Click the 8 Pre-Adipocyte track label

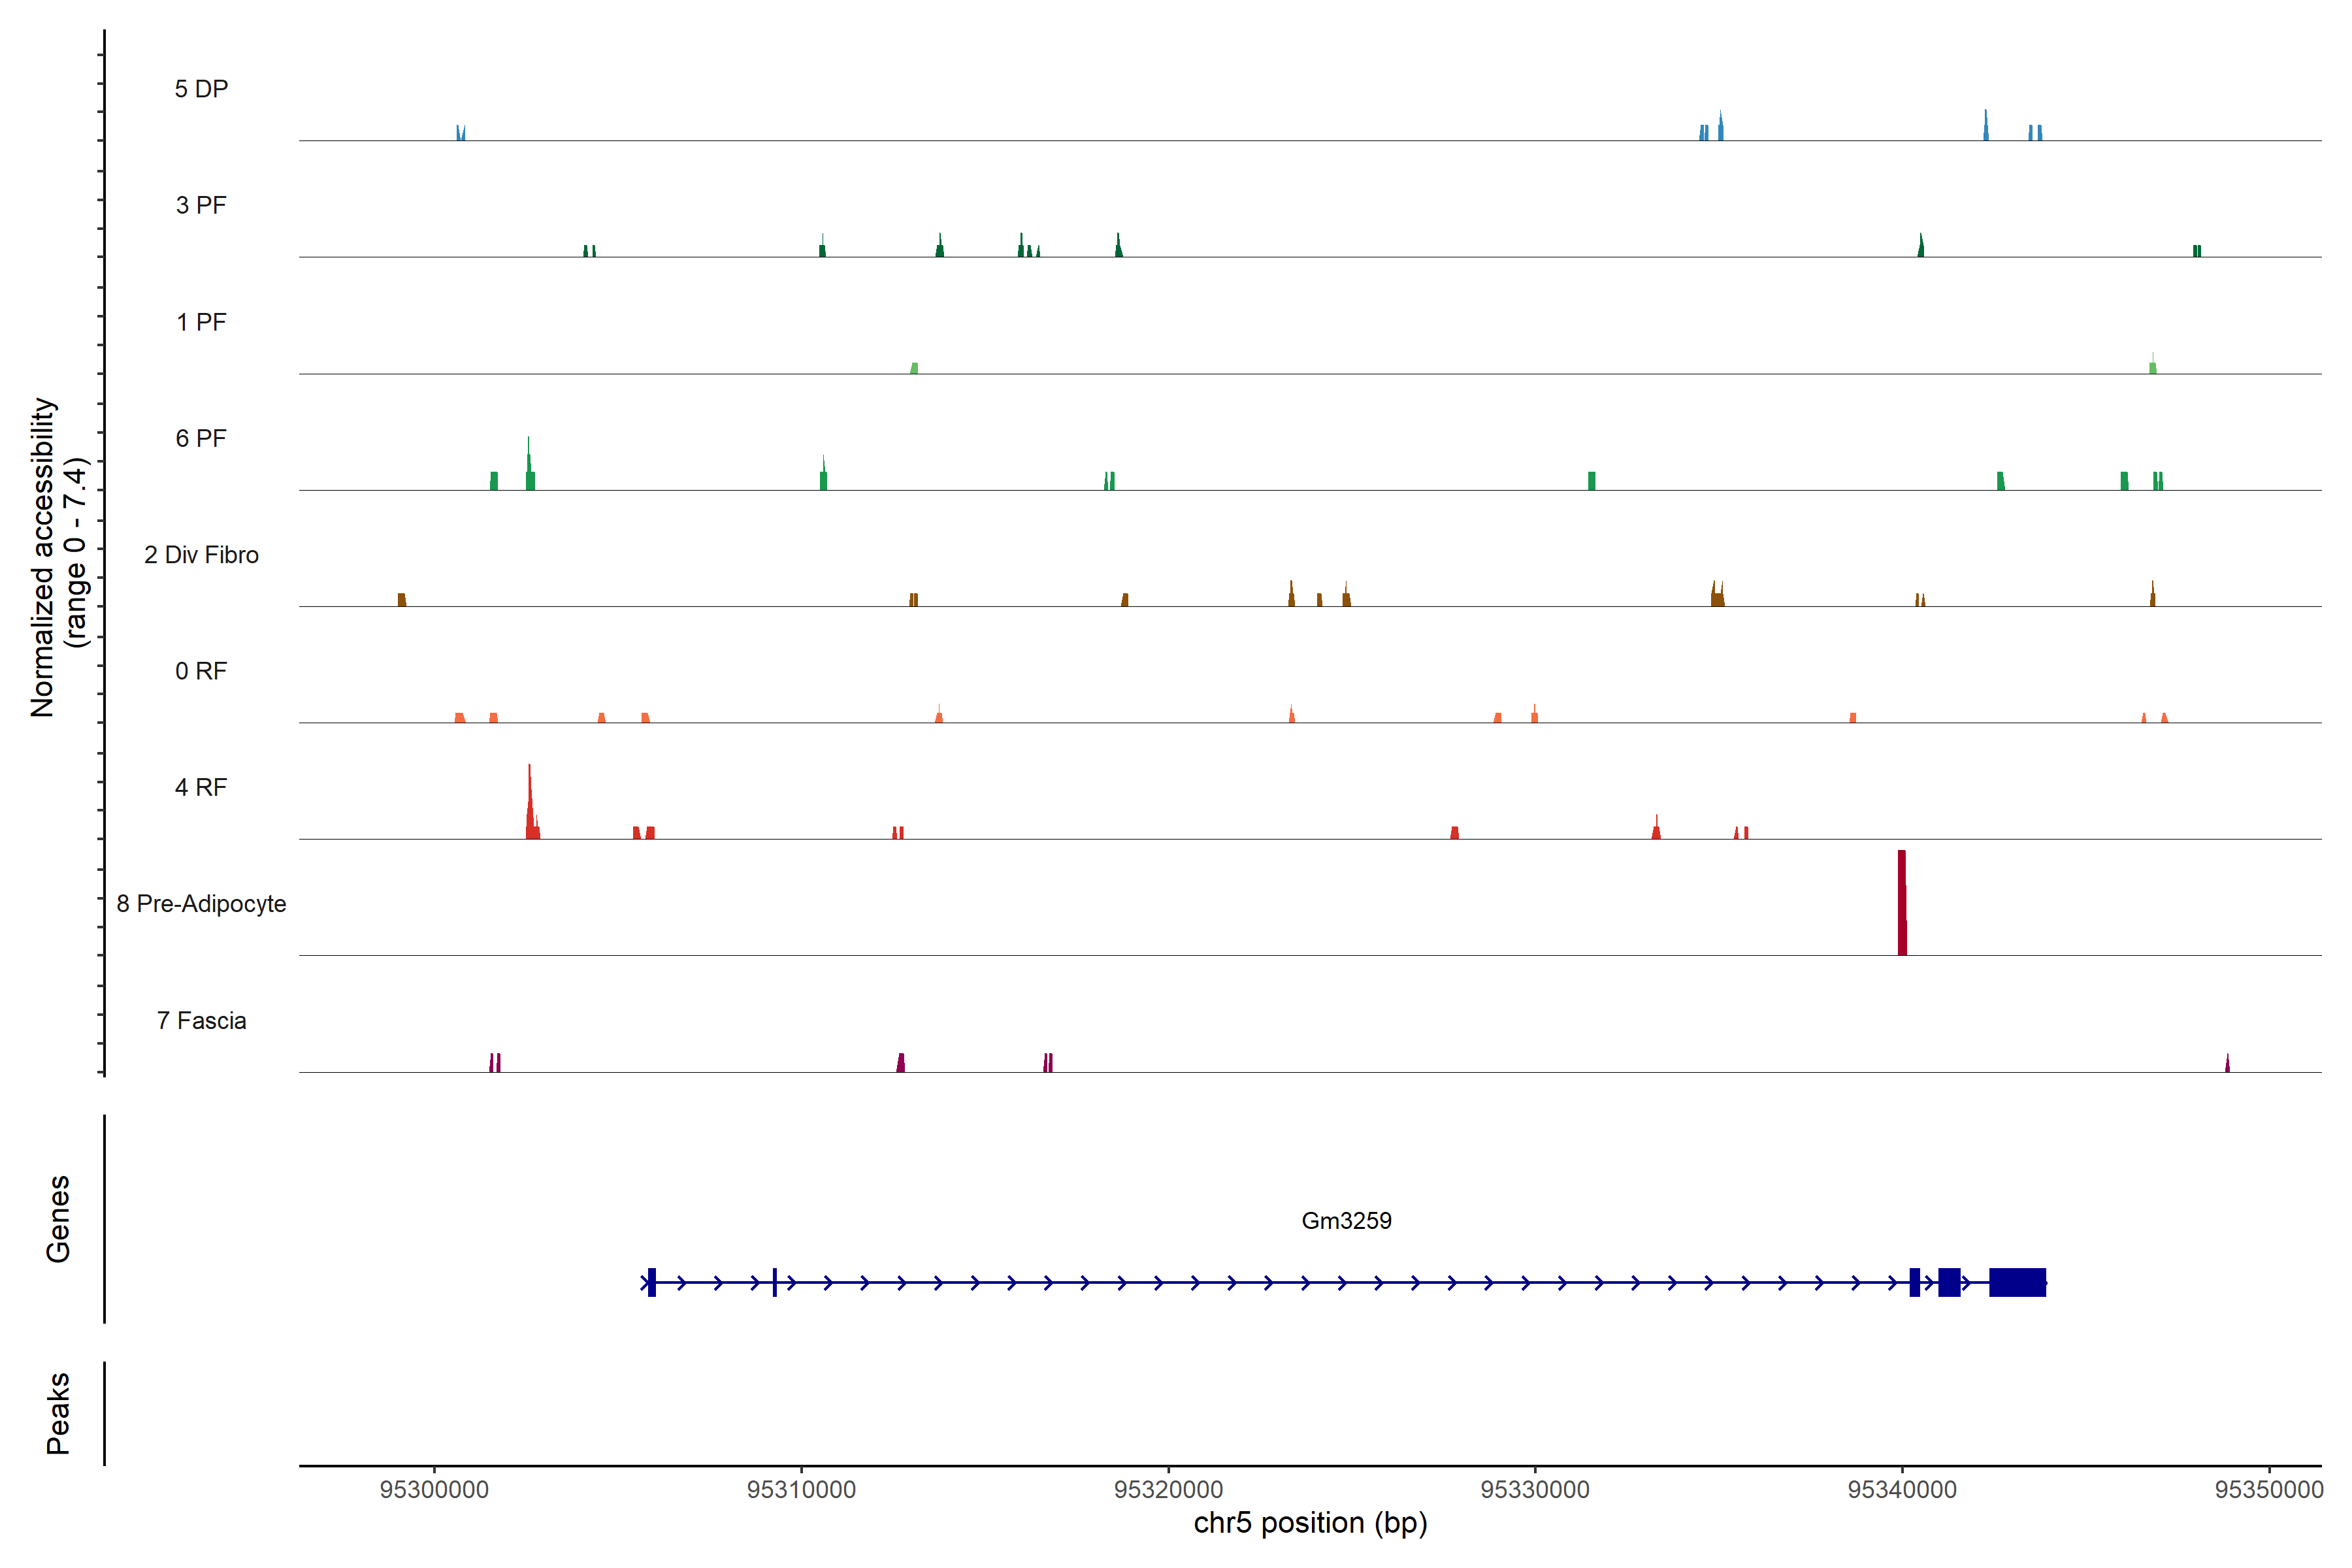(x=201, y=904)
